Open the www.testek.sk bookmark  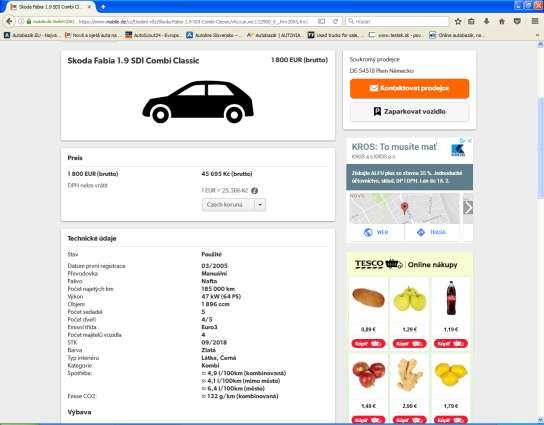[397, 35]
